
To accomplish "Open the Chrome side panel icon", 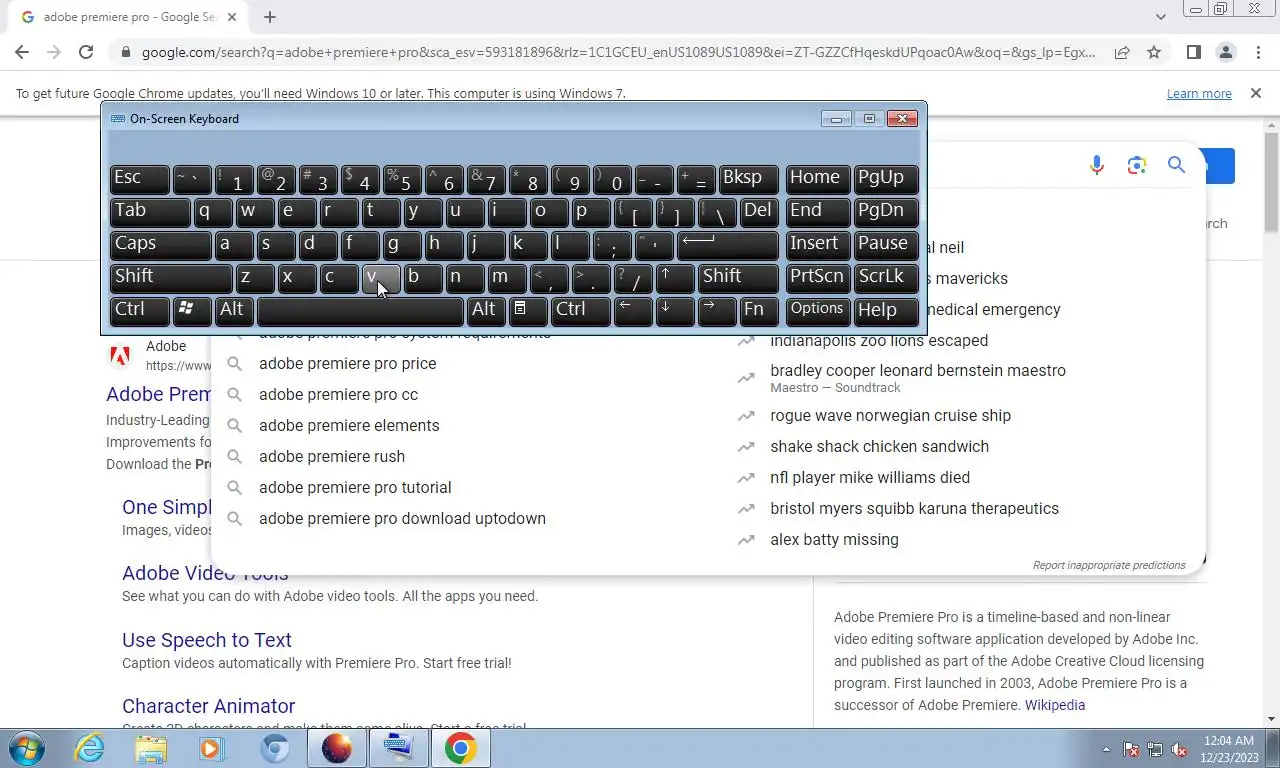I will coord(1193,53).
